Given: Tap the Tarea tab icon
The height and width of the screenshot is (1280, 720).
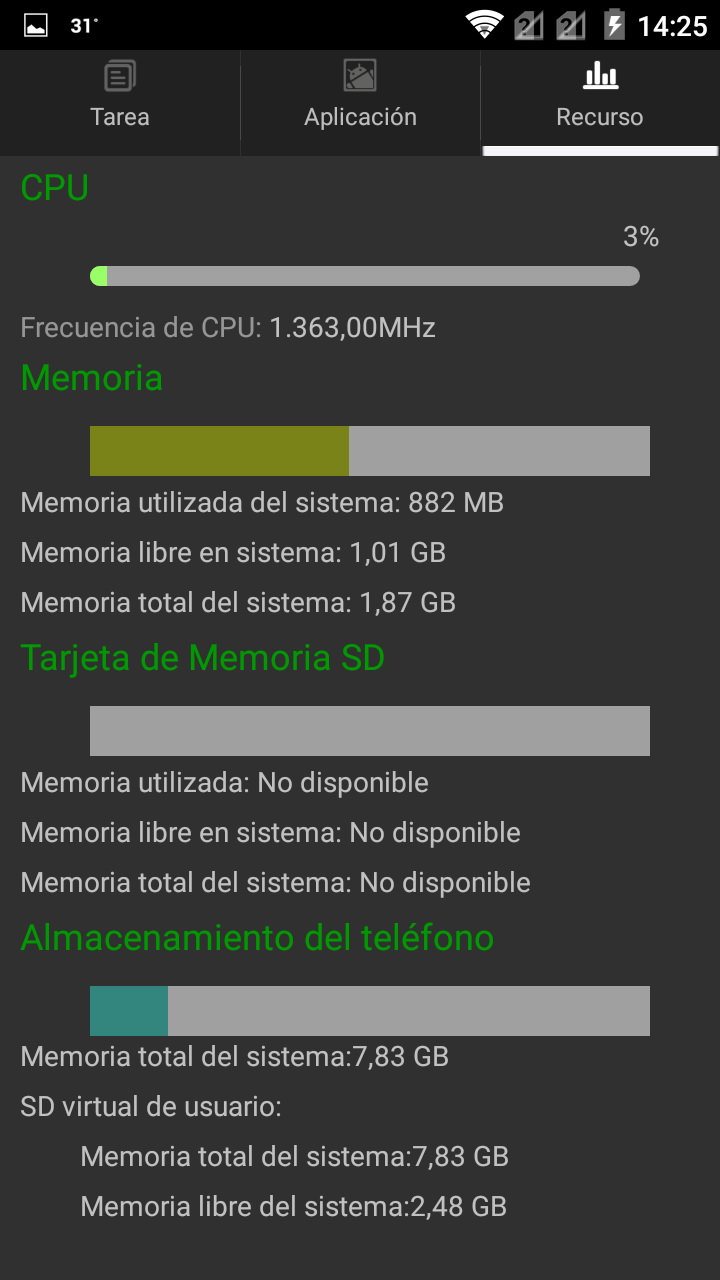Looking at the screenshot, I should (120, 76).
